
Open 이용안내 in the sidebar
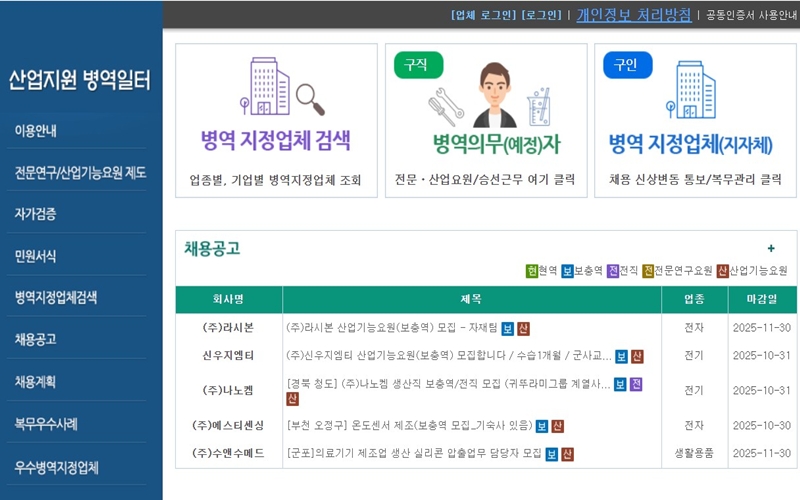pyautogui.click(x=35, y=131)
